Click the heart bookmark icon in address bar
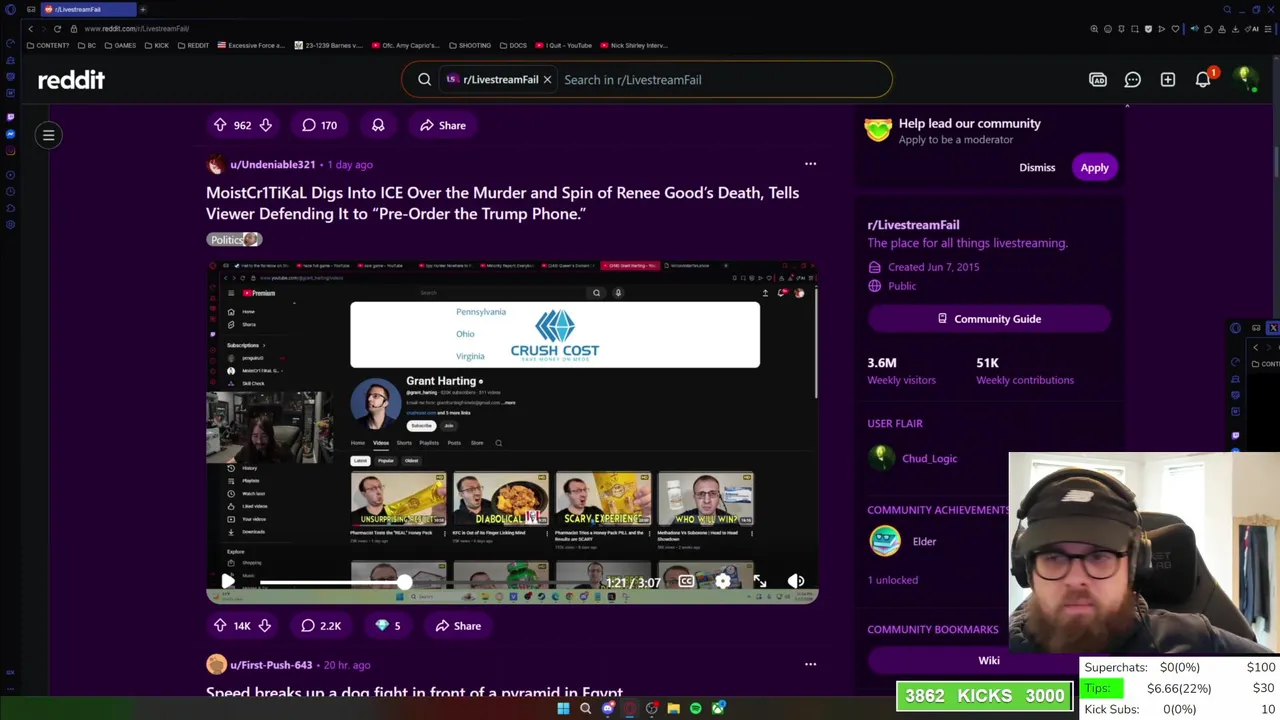1280x720 pixels. (1175, 29)
